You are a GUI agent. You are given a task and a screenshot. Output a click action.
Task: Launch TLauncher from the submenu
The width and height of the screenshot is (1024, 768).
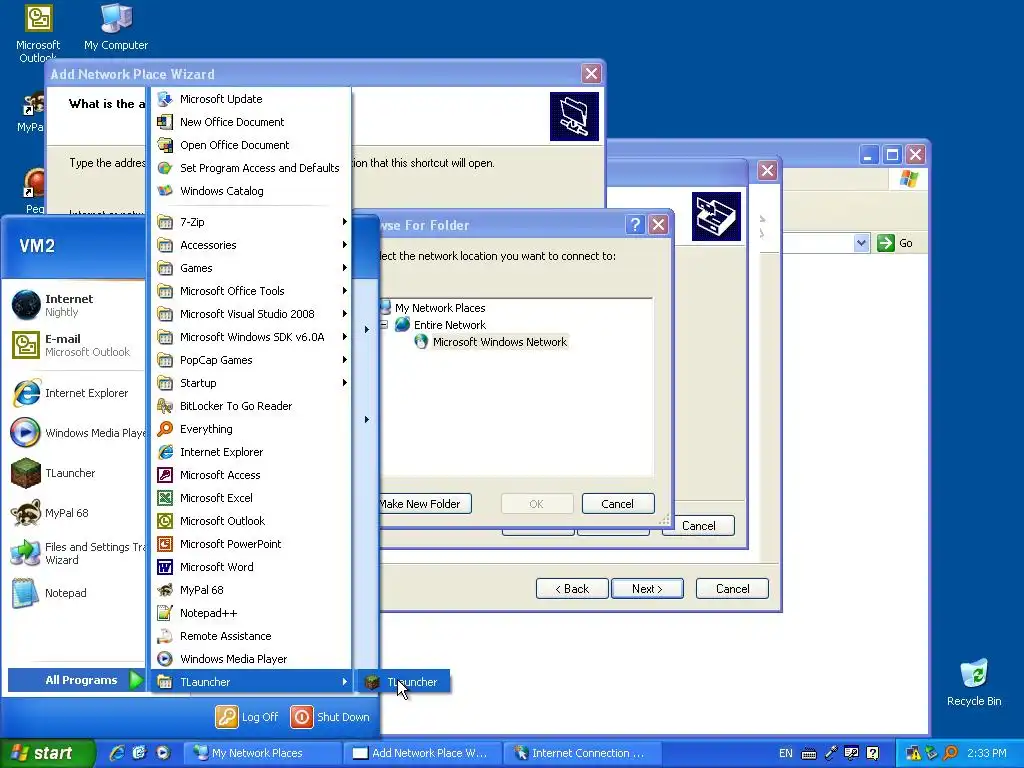click(403, 682)
